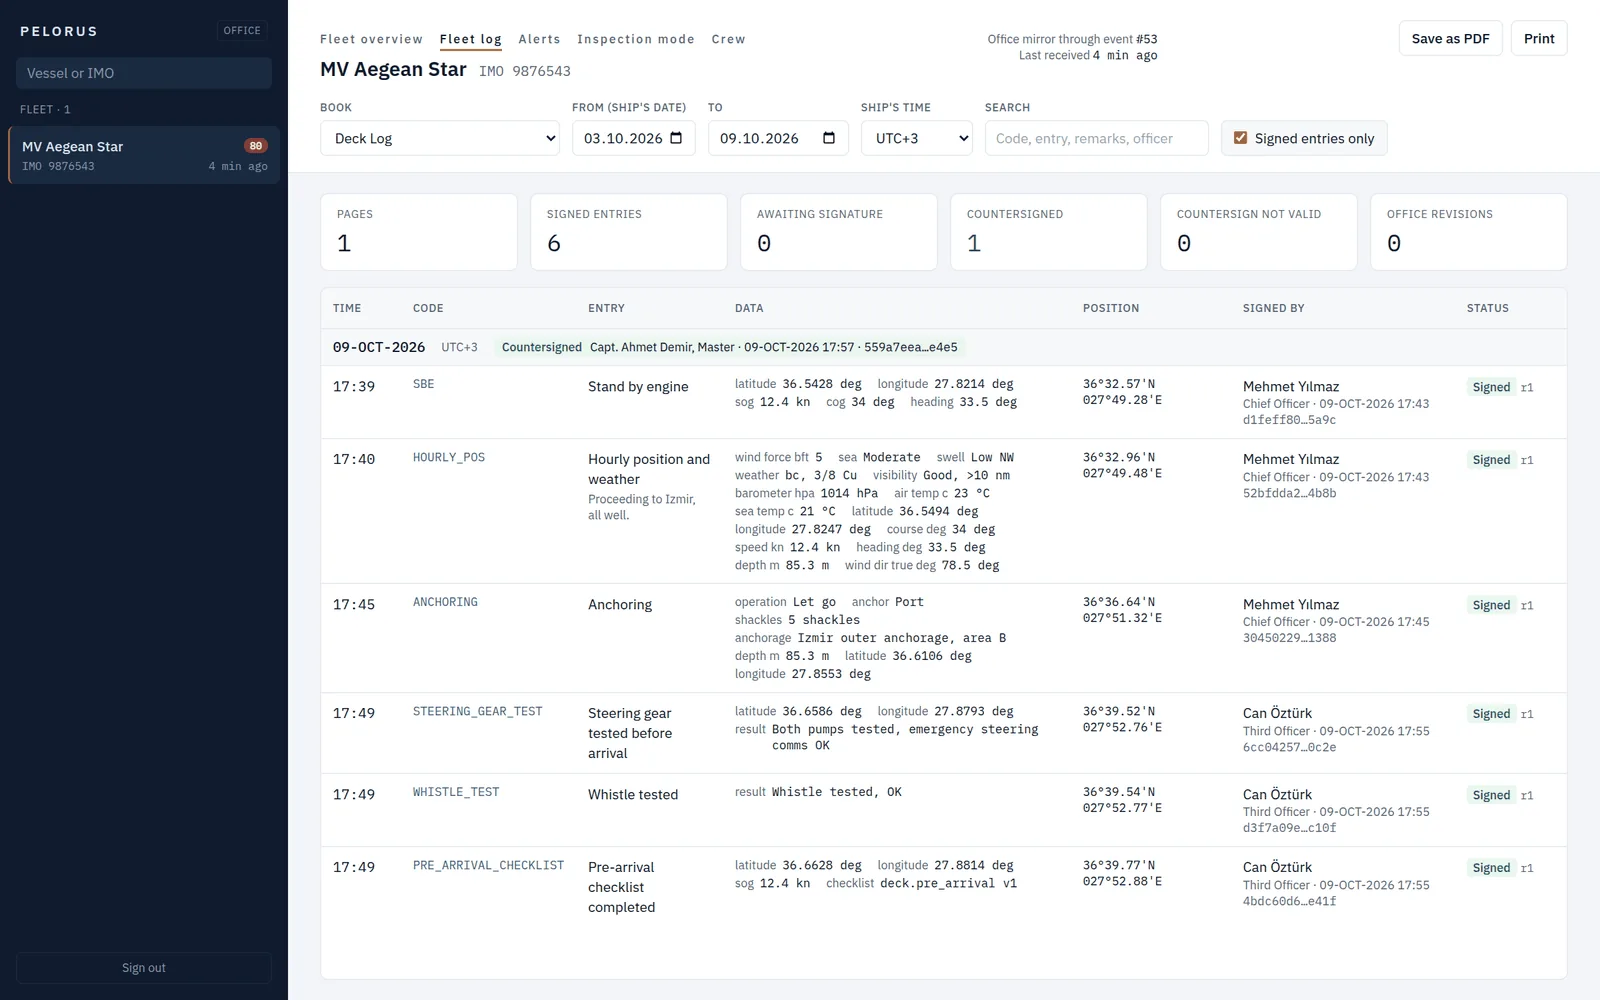Click the Awaiting Signature summary card
This screenshot has width=1600, height=1000.
[x=839, y=232]
